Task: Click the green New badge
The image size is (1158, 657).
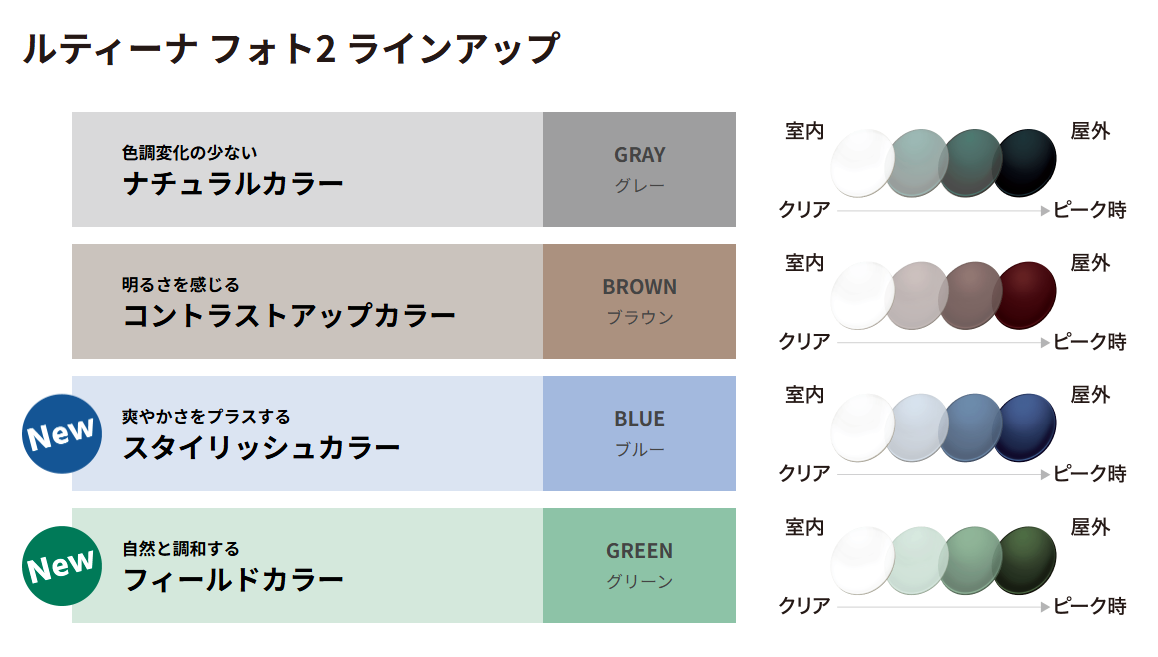Action: click(62, 566)
